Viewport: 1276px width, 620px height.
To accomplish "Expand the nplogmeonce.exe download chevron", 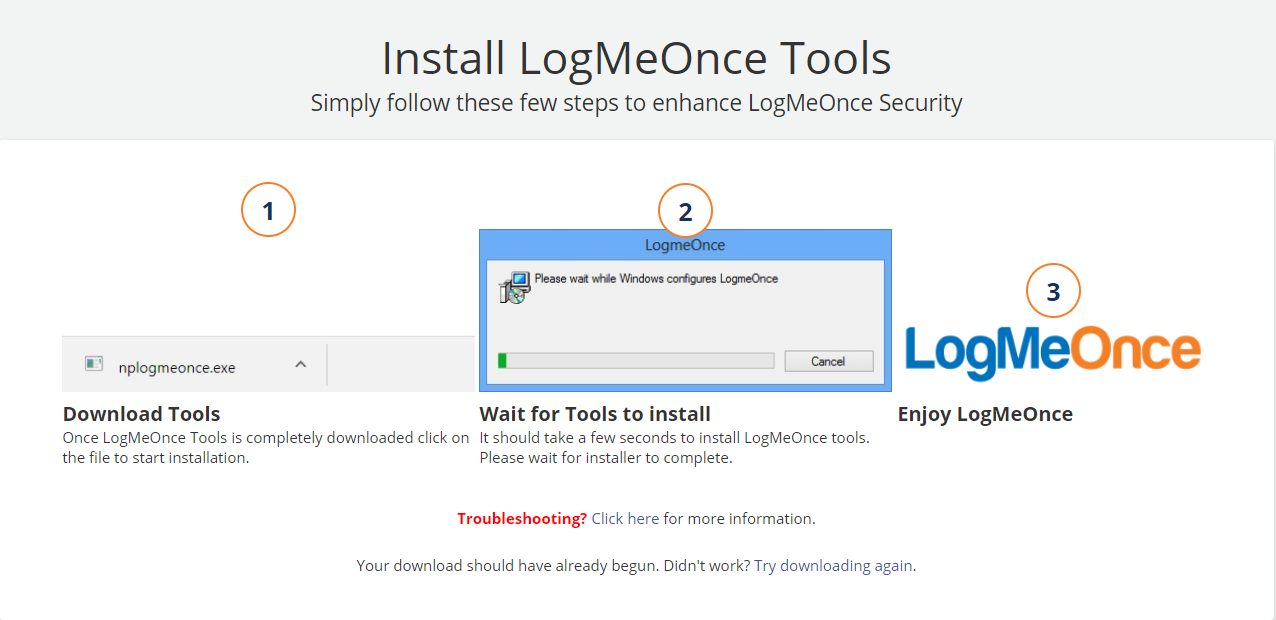I will [x=300, y=365].
